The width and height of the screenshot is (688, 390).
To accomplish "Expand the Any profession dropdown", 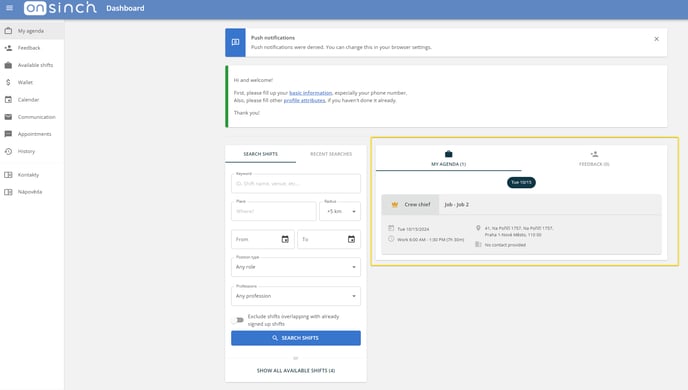I will pyautogui.click(x=296, y=296).
